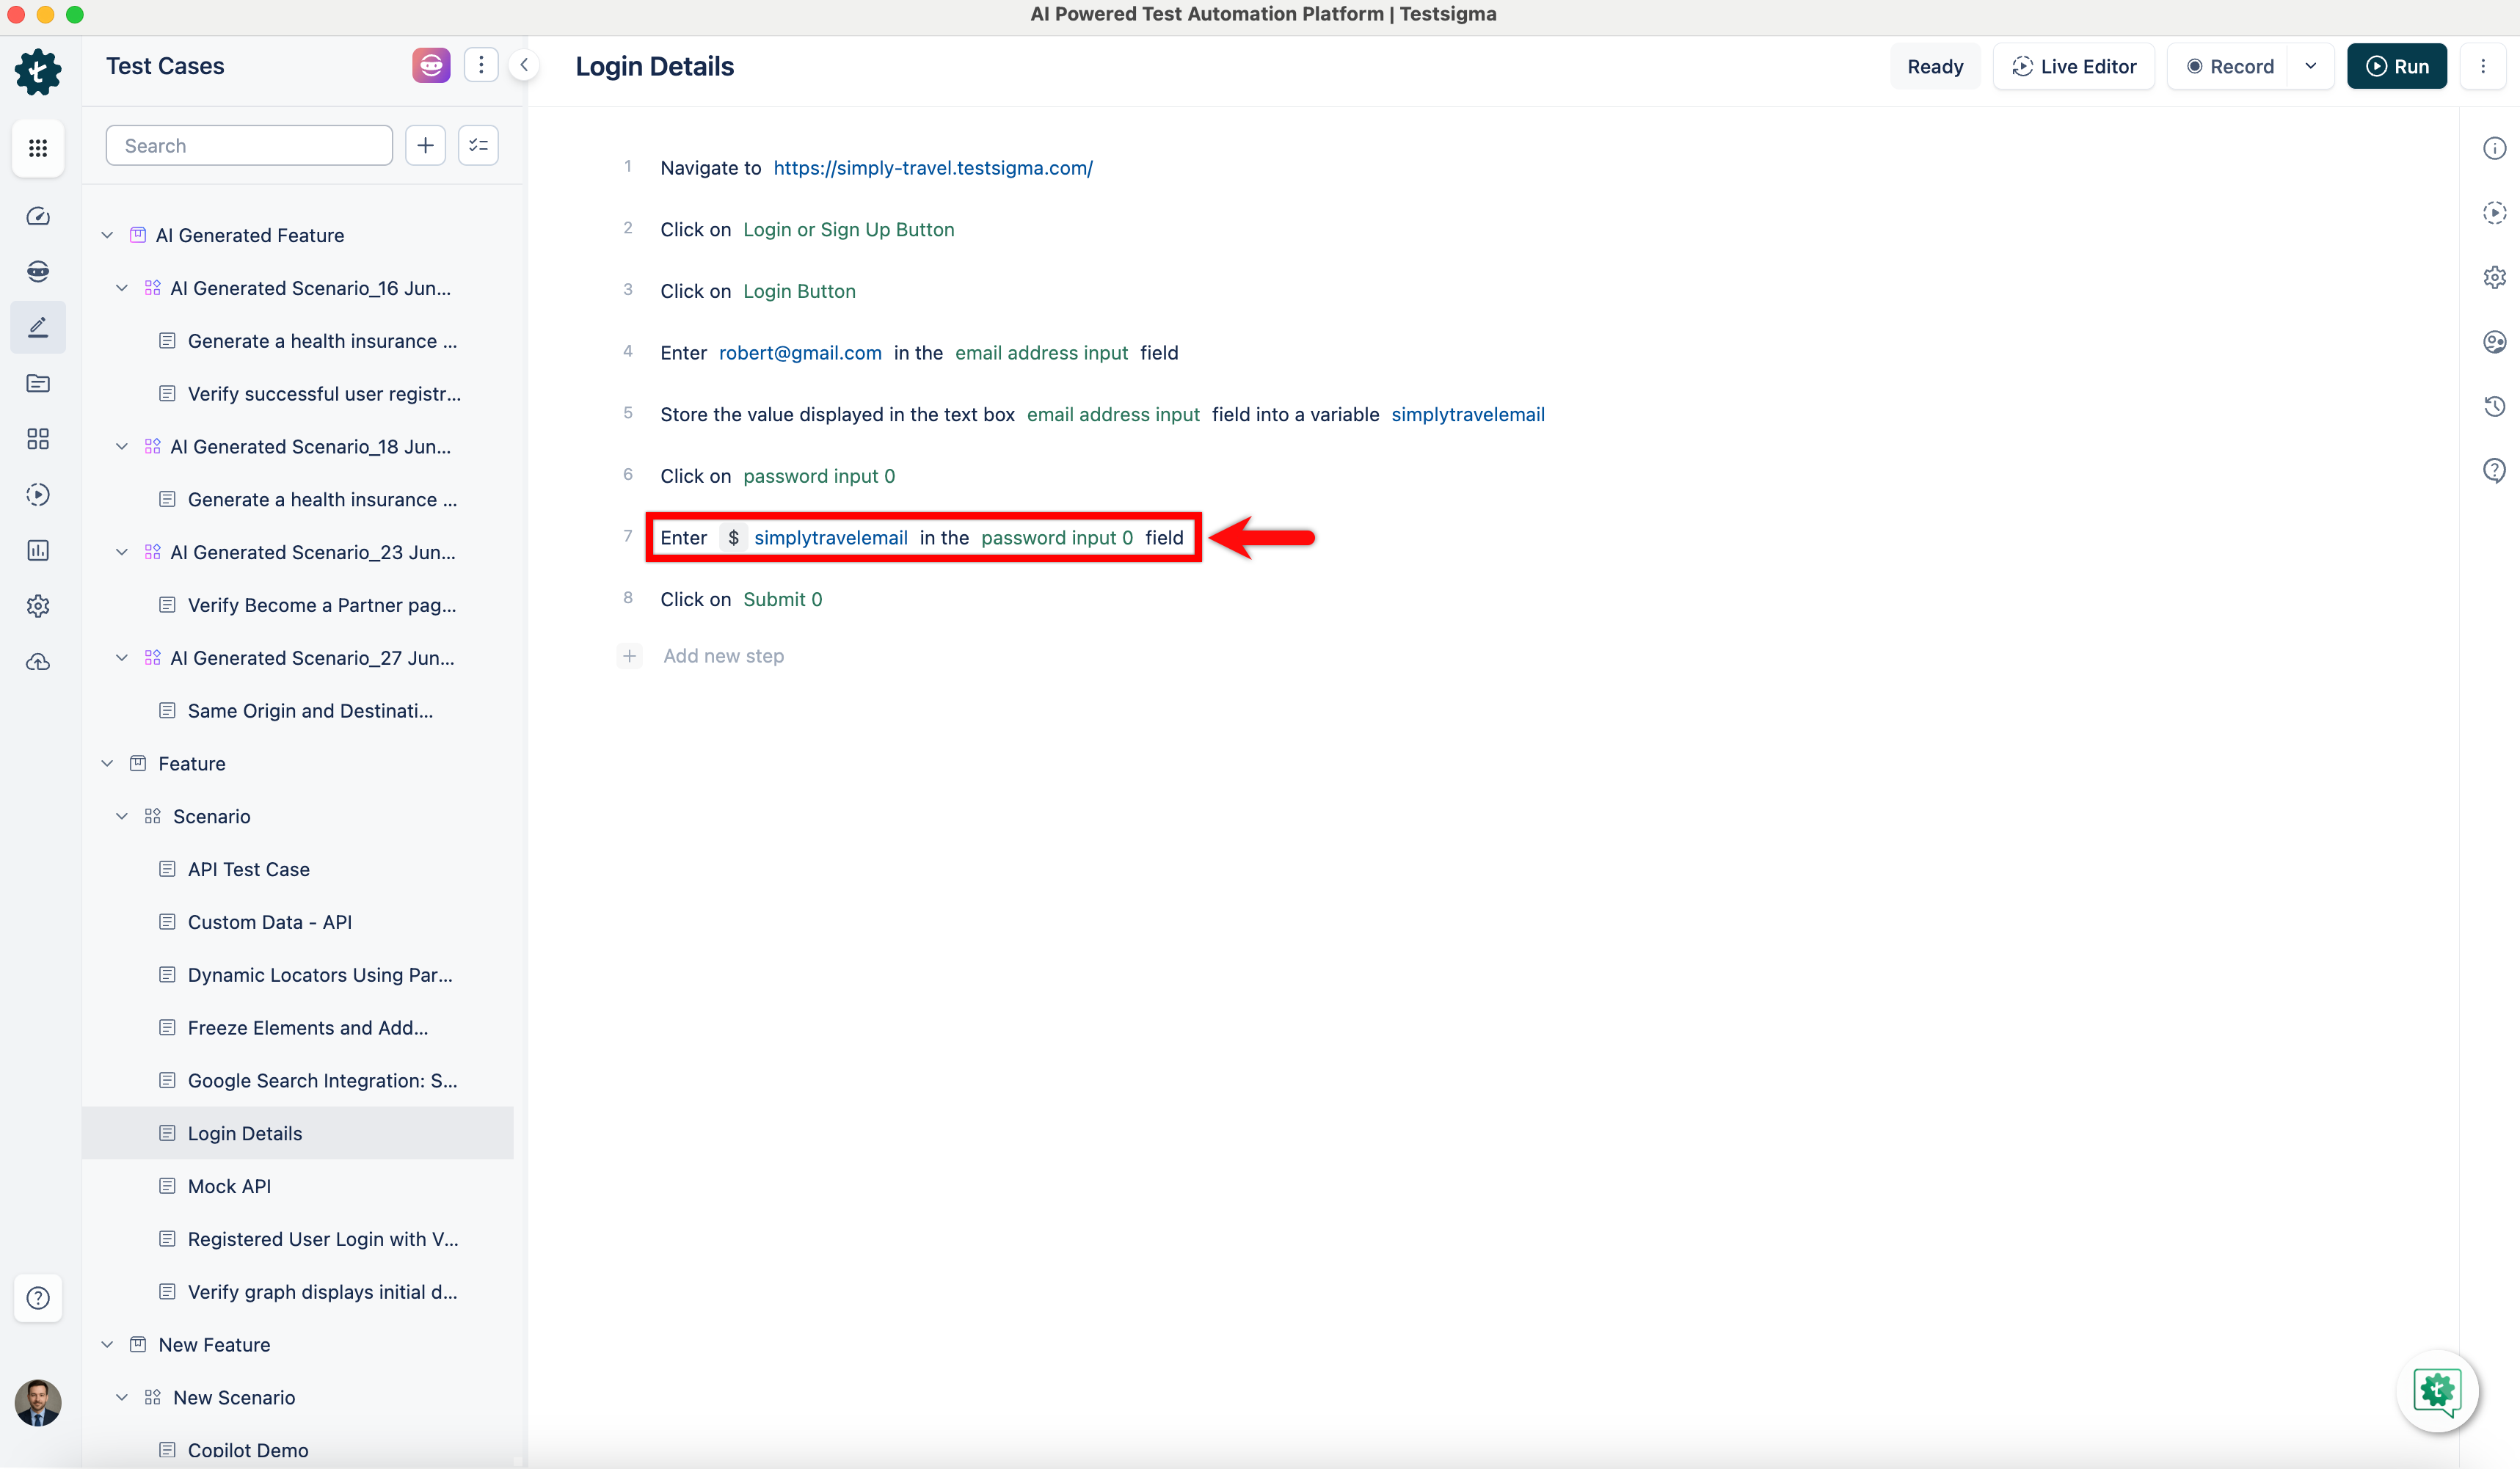The width and height of the screenshot is (2520, 1469).
Task: Select the Mock API test case
Action: click(229, 1185)
